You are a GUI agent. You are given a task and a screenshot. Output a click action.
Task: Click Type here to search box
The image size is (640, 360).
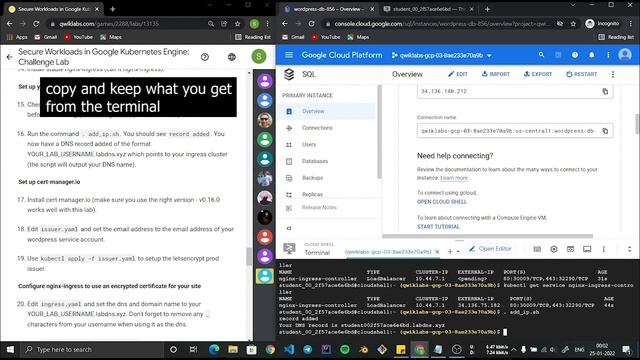pos(92,349)
